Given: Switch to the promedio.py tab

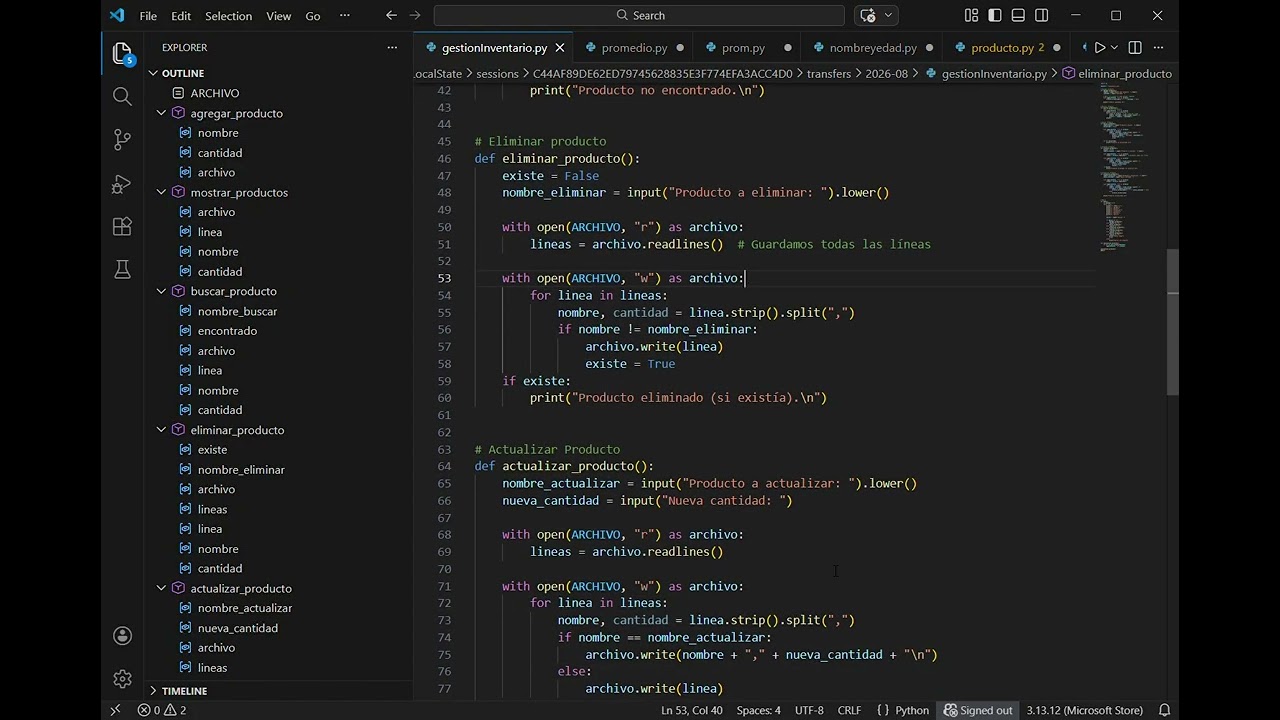Looking at the screenshot, I should (x=634, y=47).
